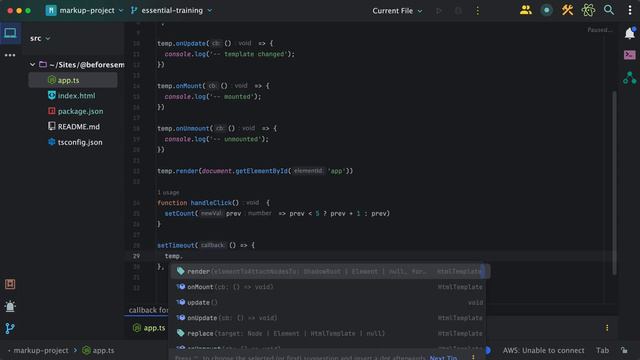
Task: Choose onUpdate completion suggestion
Action: tap(329, 318)
